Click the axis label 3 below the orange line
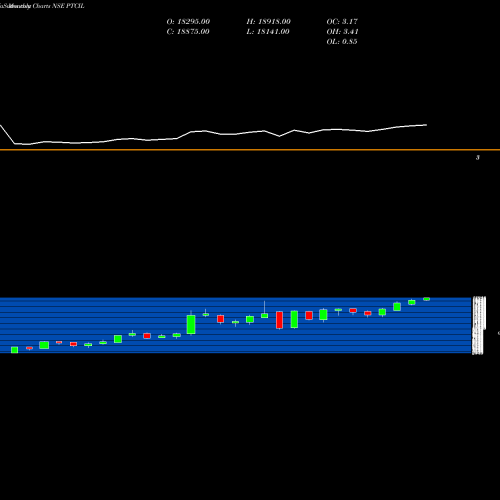 point(478,158)
